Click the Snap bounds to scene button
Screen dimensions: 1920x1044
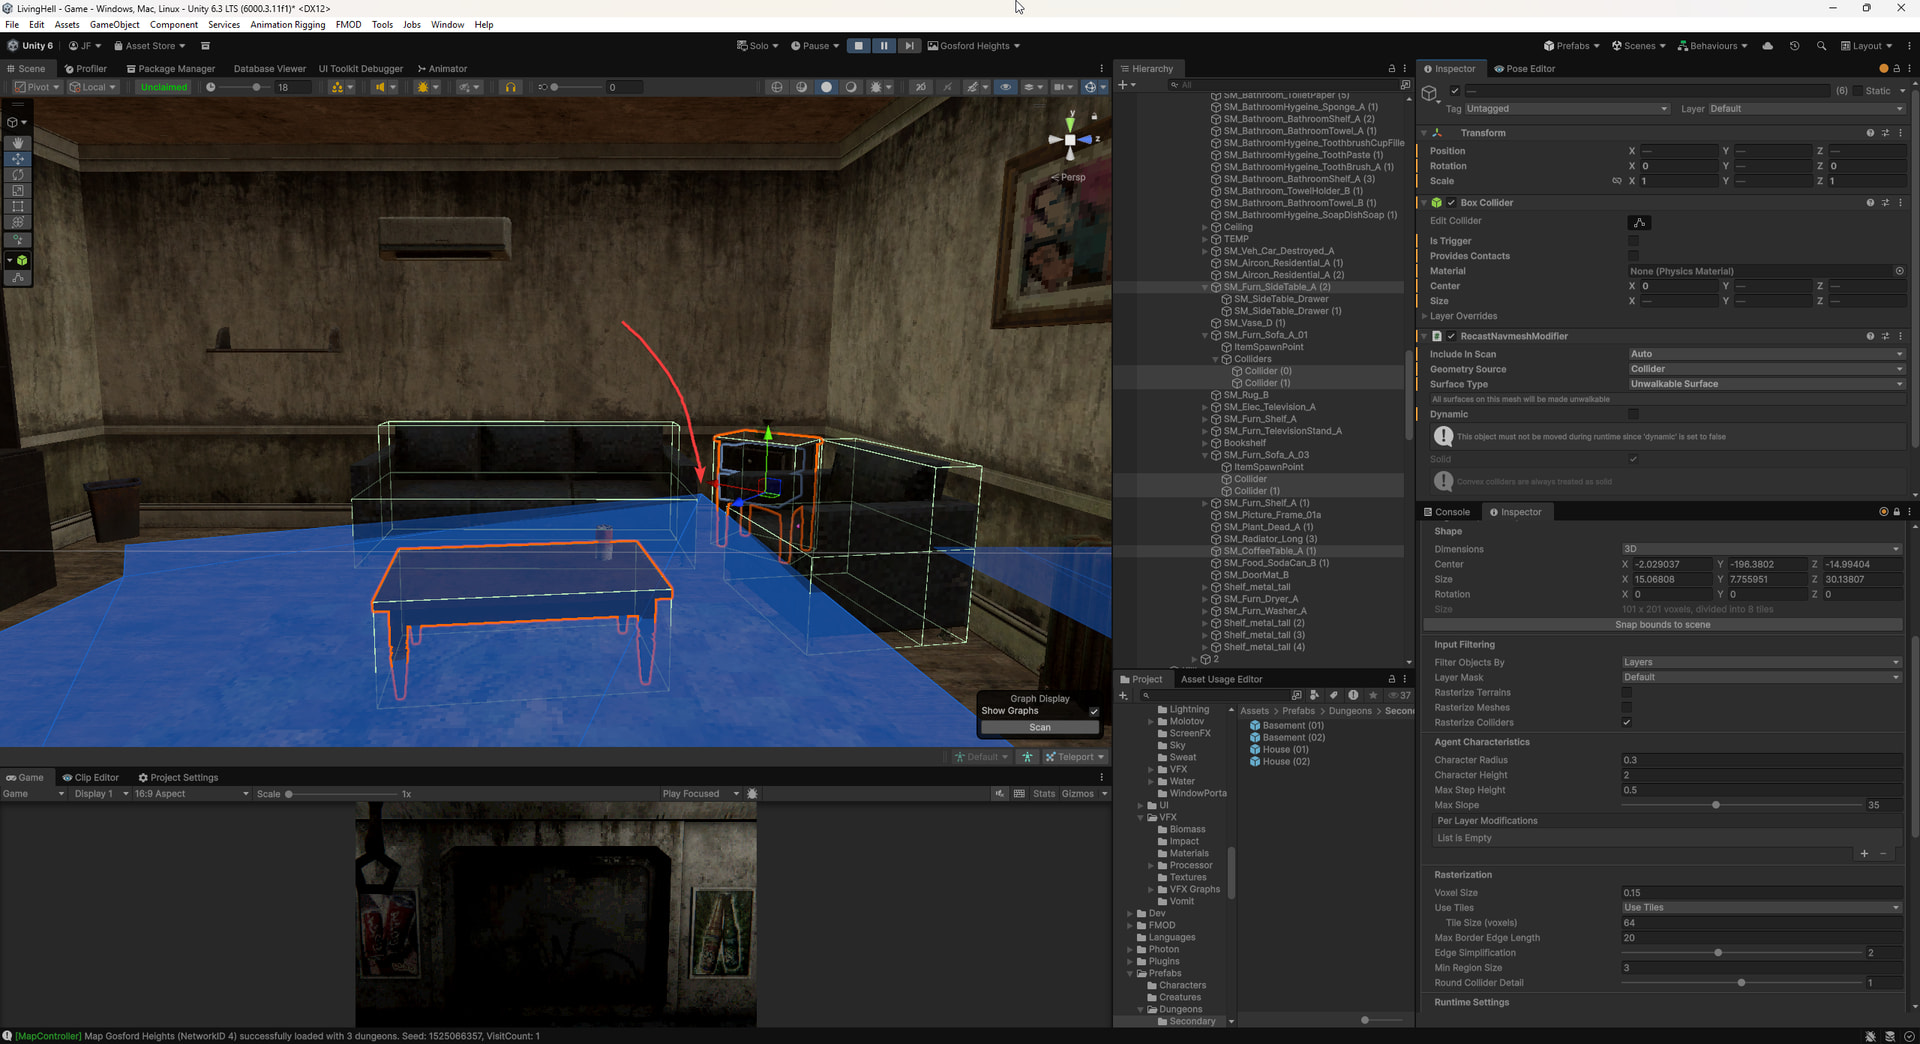(x=1662, y=625)
